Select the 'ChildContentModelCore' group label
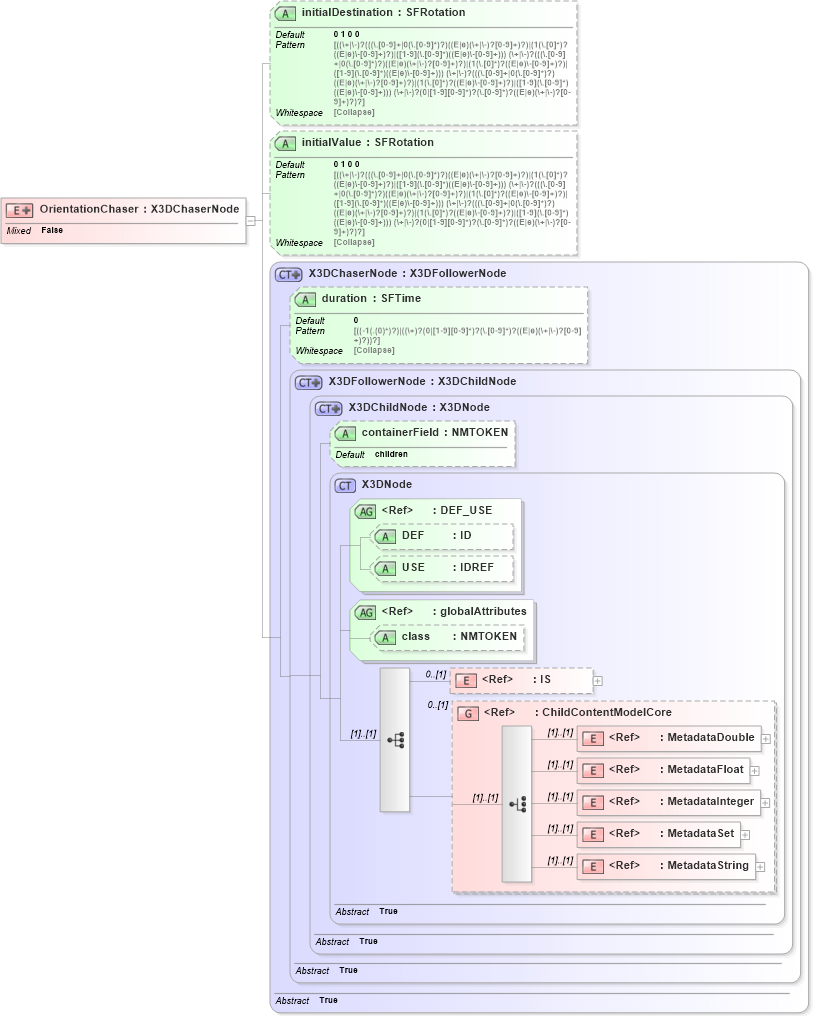 [607, 713]
